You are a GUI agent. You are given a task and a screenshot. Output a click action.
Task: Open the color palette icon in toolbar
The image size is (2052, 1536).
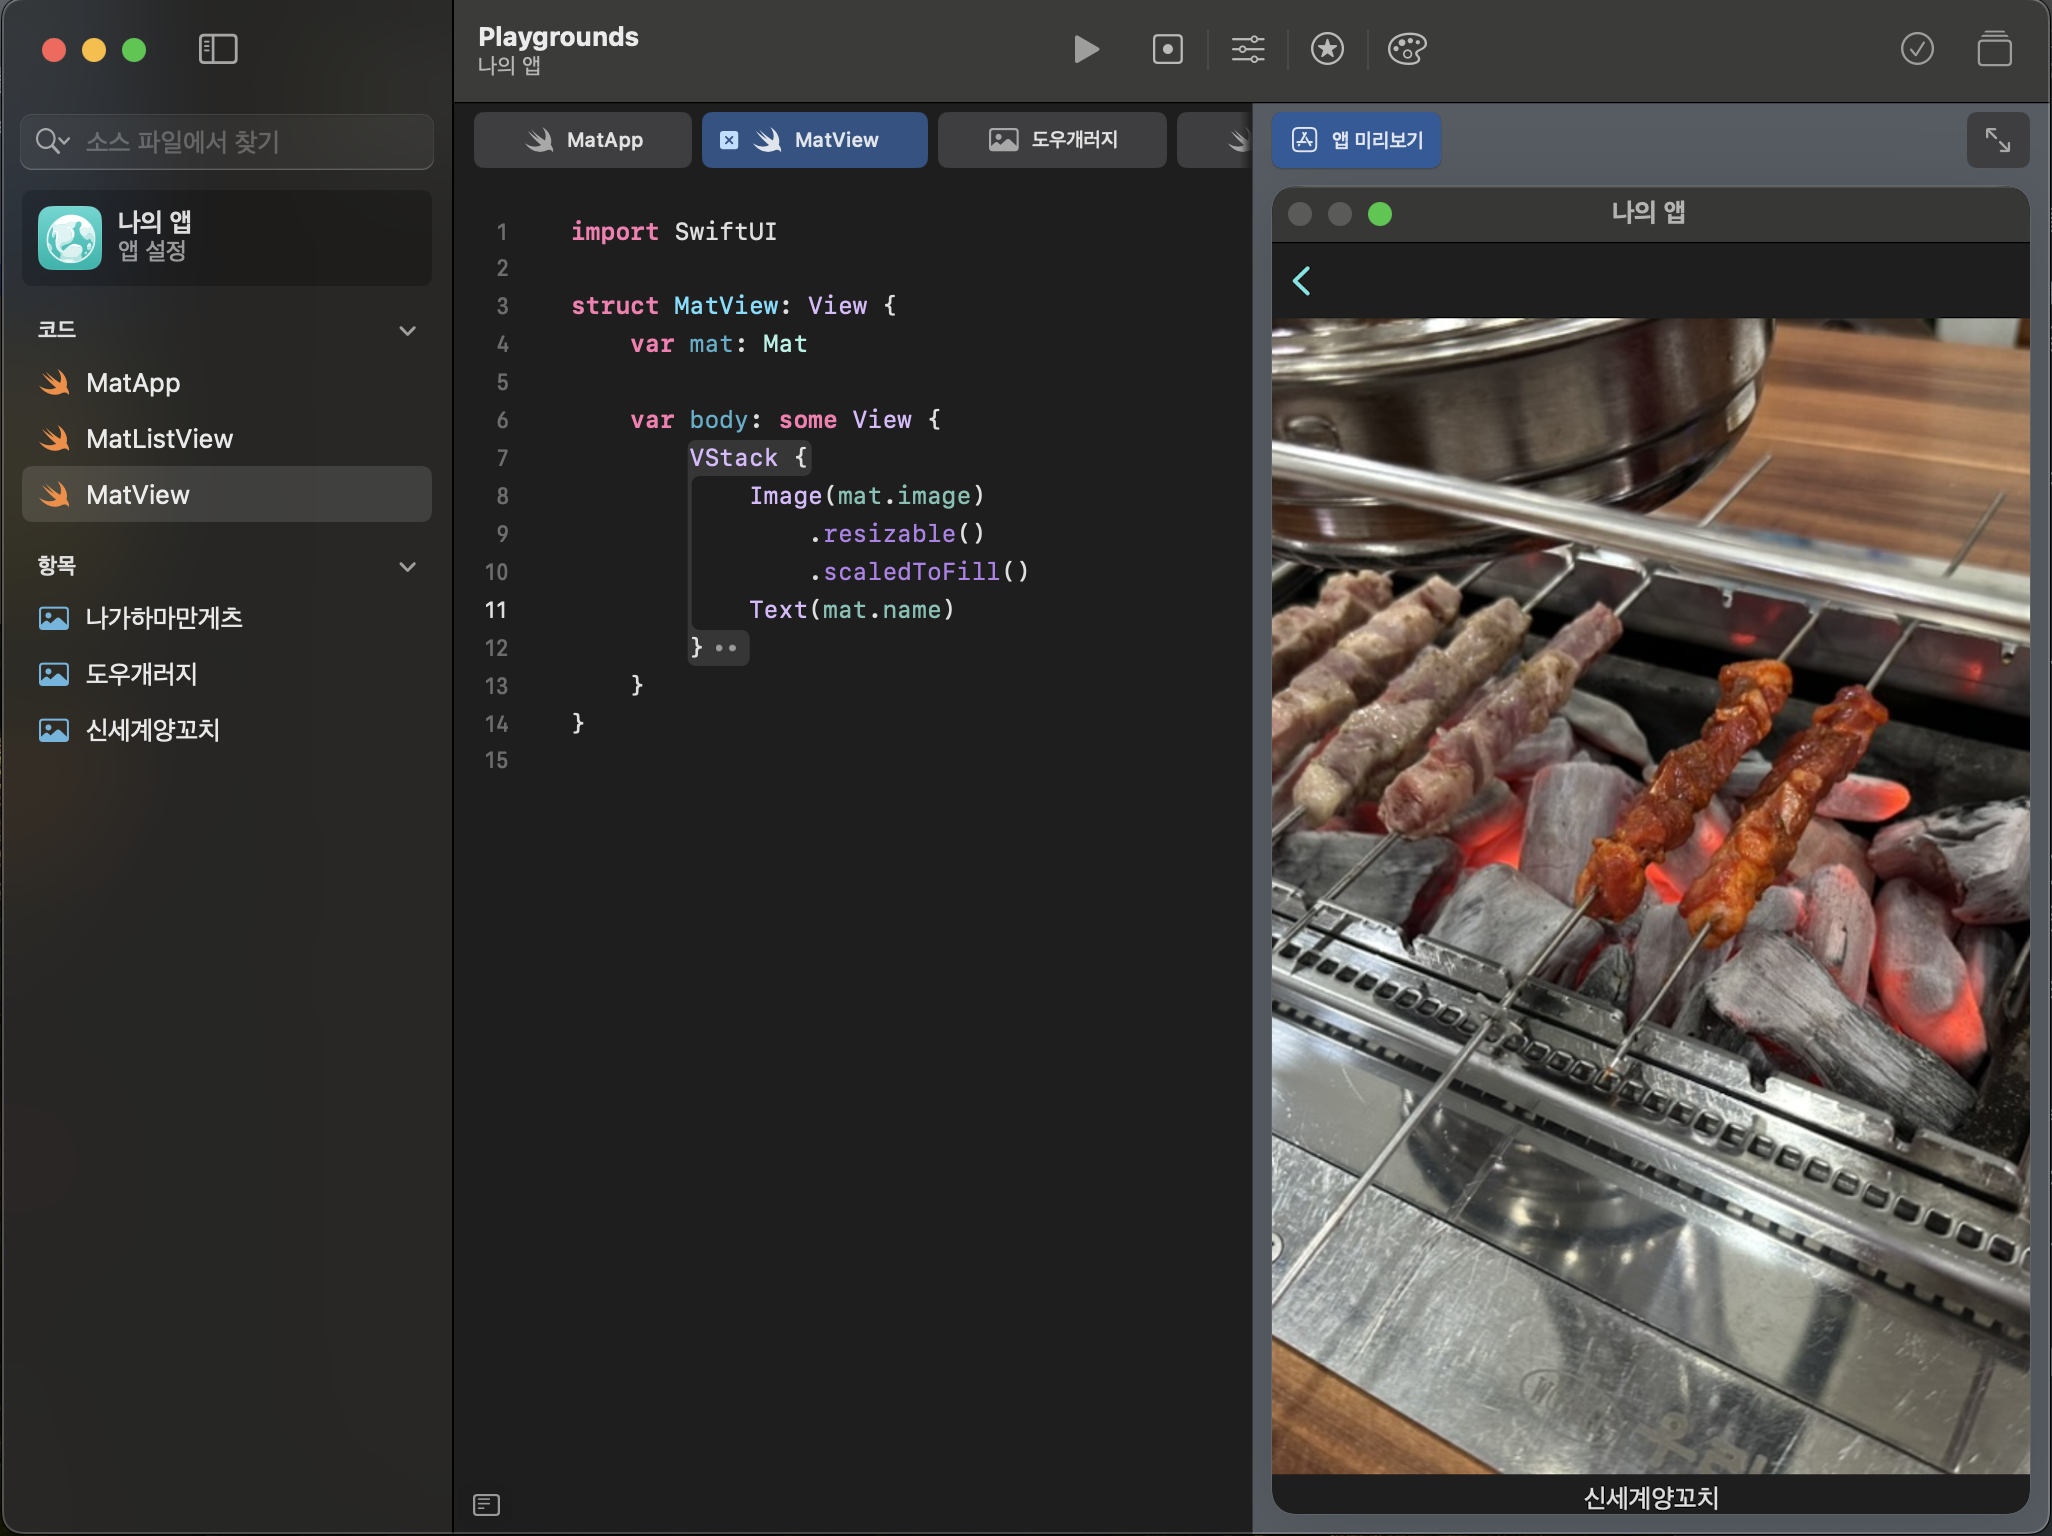(x=1406, y=49)
